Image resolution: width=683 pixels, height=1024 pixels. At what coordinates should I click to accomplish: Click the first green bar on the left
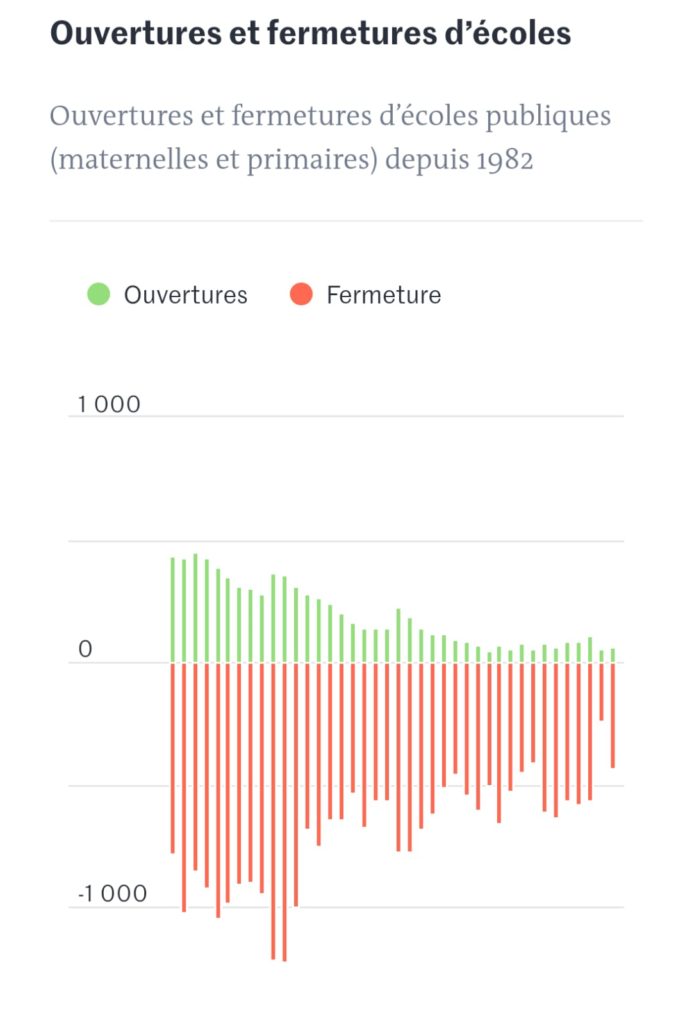[172, 610]
